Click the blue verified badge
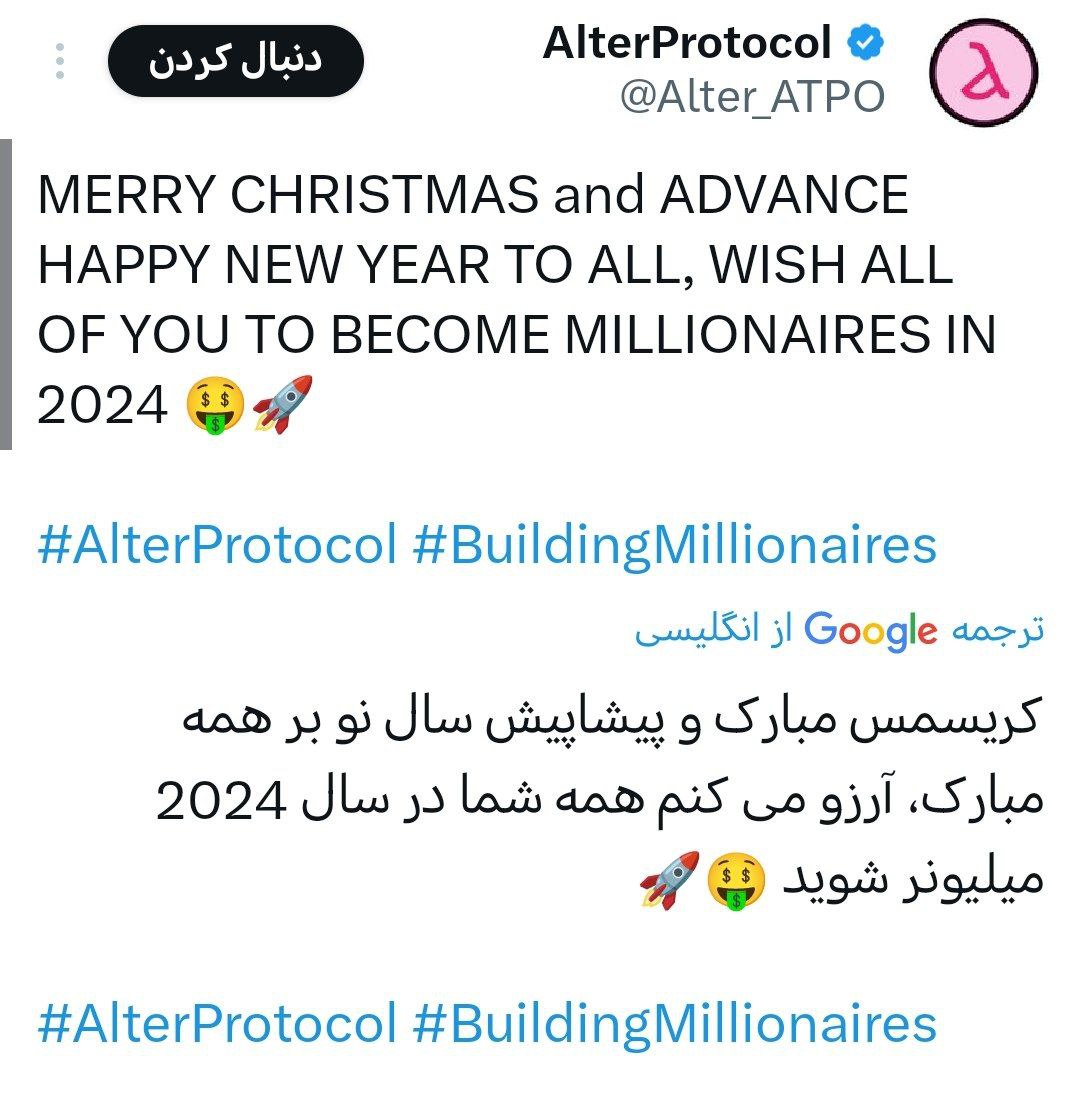 point(866,43)
